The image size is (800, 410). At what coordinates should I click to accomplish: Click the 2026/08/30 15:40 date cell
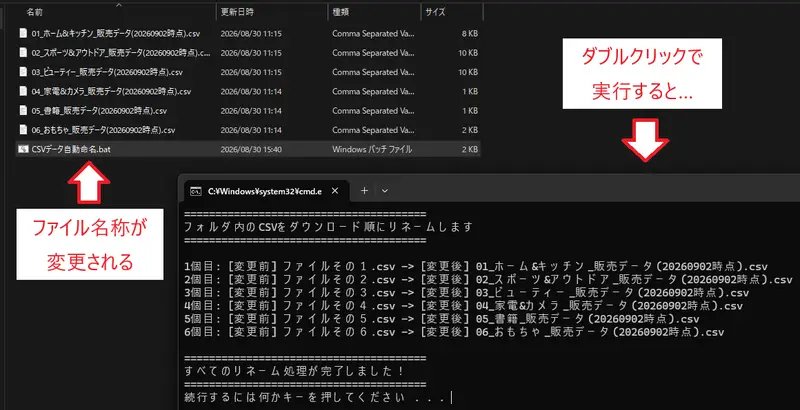[x=251, y=150]
